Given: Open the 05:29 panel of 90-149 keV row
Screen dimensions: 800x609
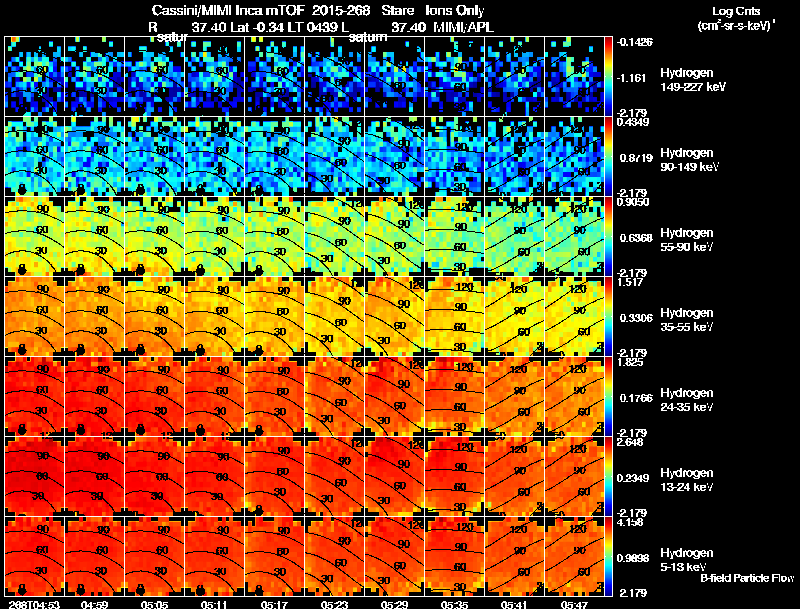Looking at the screenshot, I should [x=394, y=156].
